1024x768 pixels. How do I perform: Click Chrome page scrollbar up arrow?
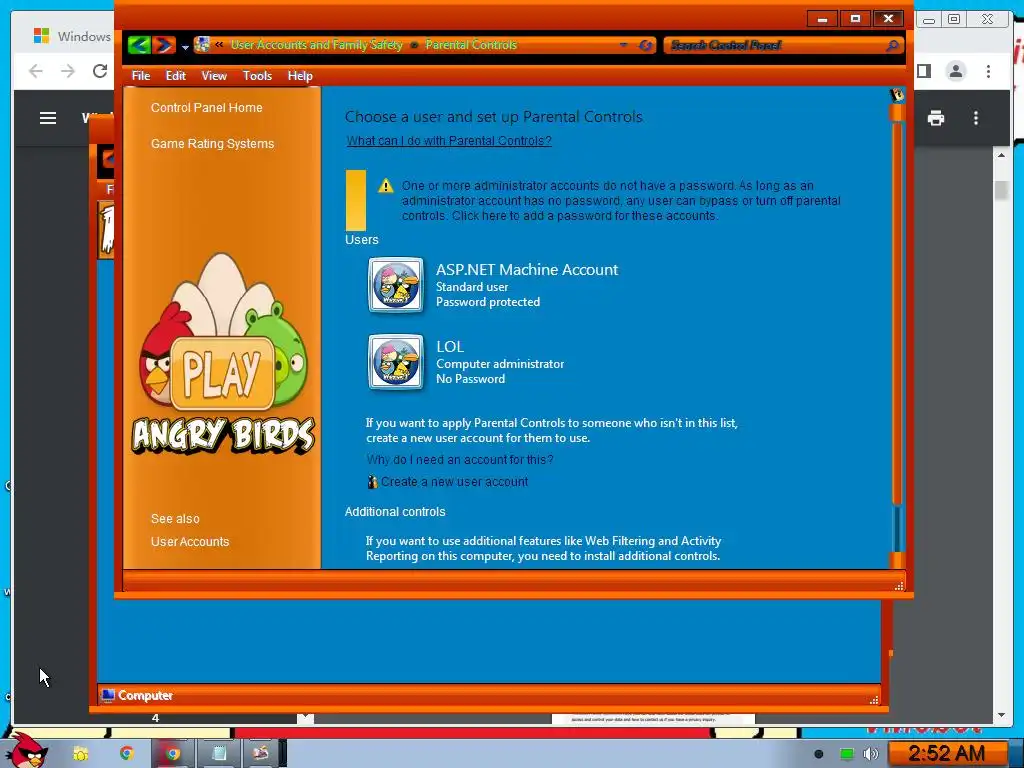point(1001,155)
